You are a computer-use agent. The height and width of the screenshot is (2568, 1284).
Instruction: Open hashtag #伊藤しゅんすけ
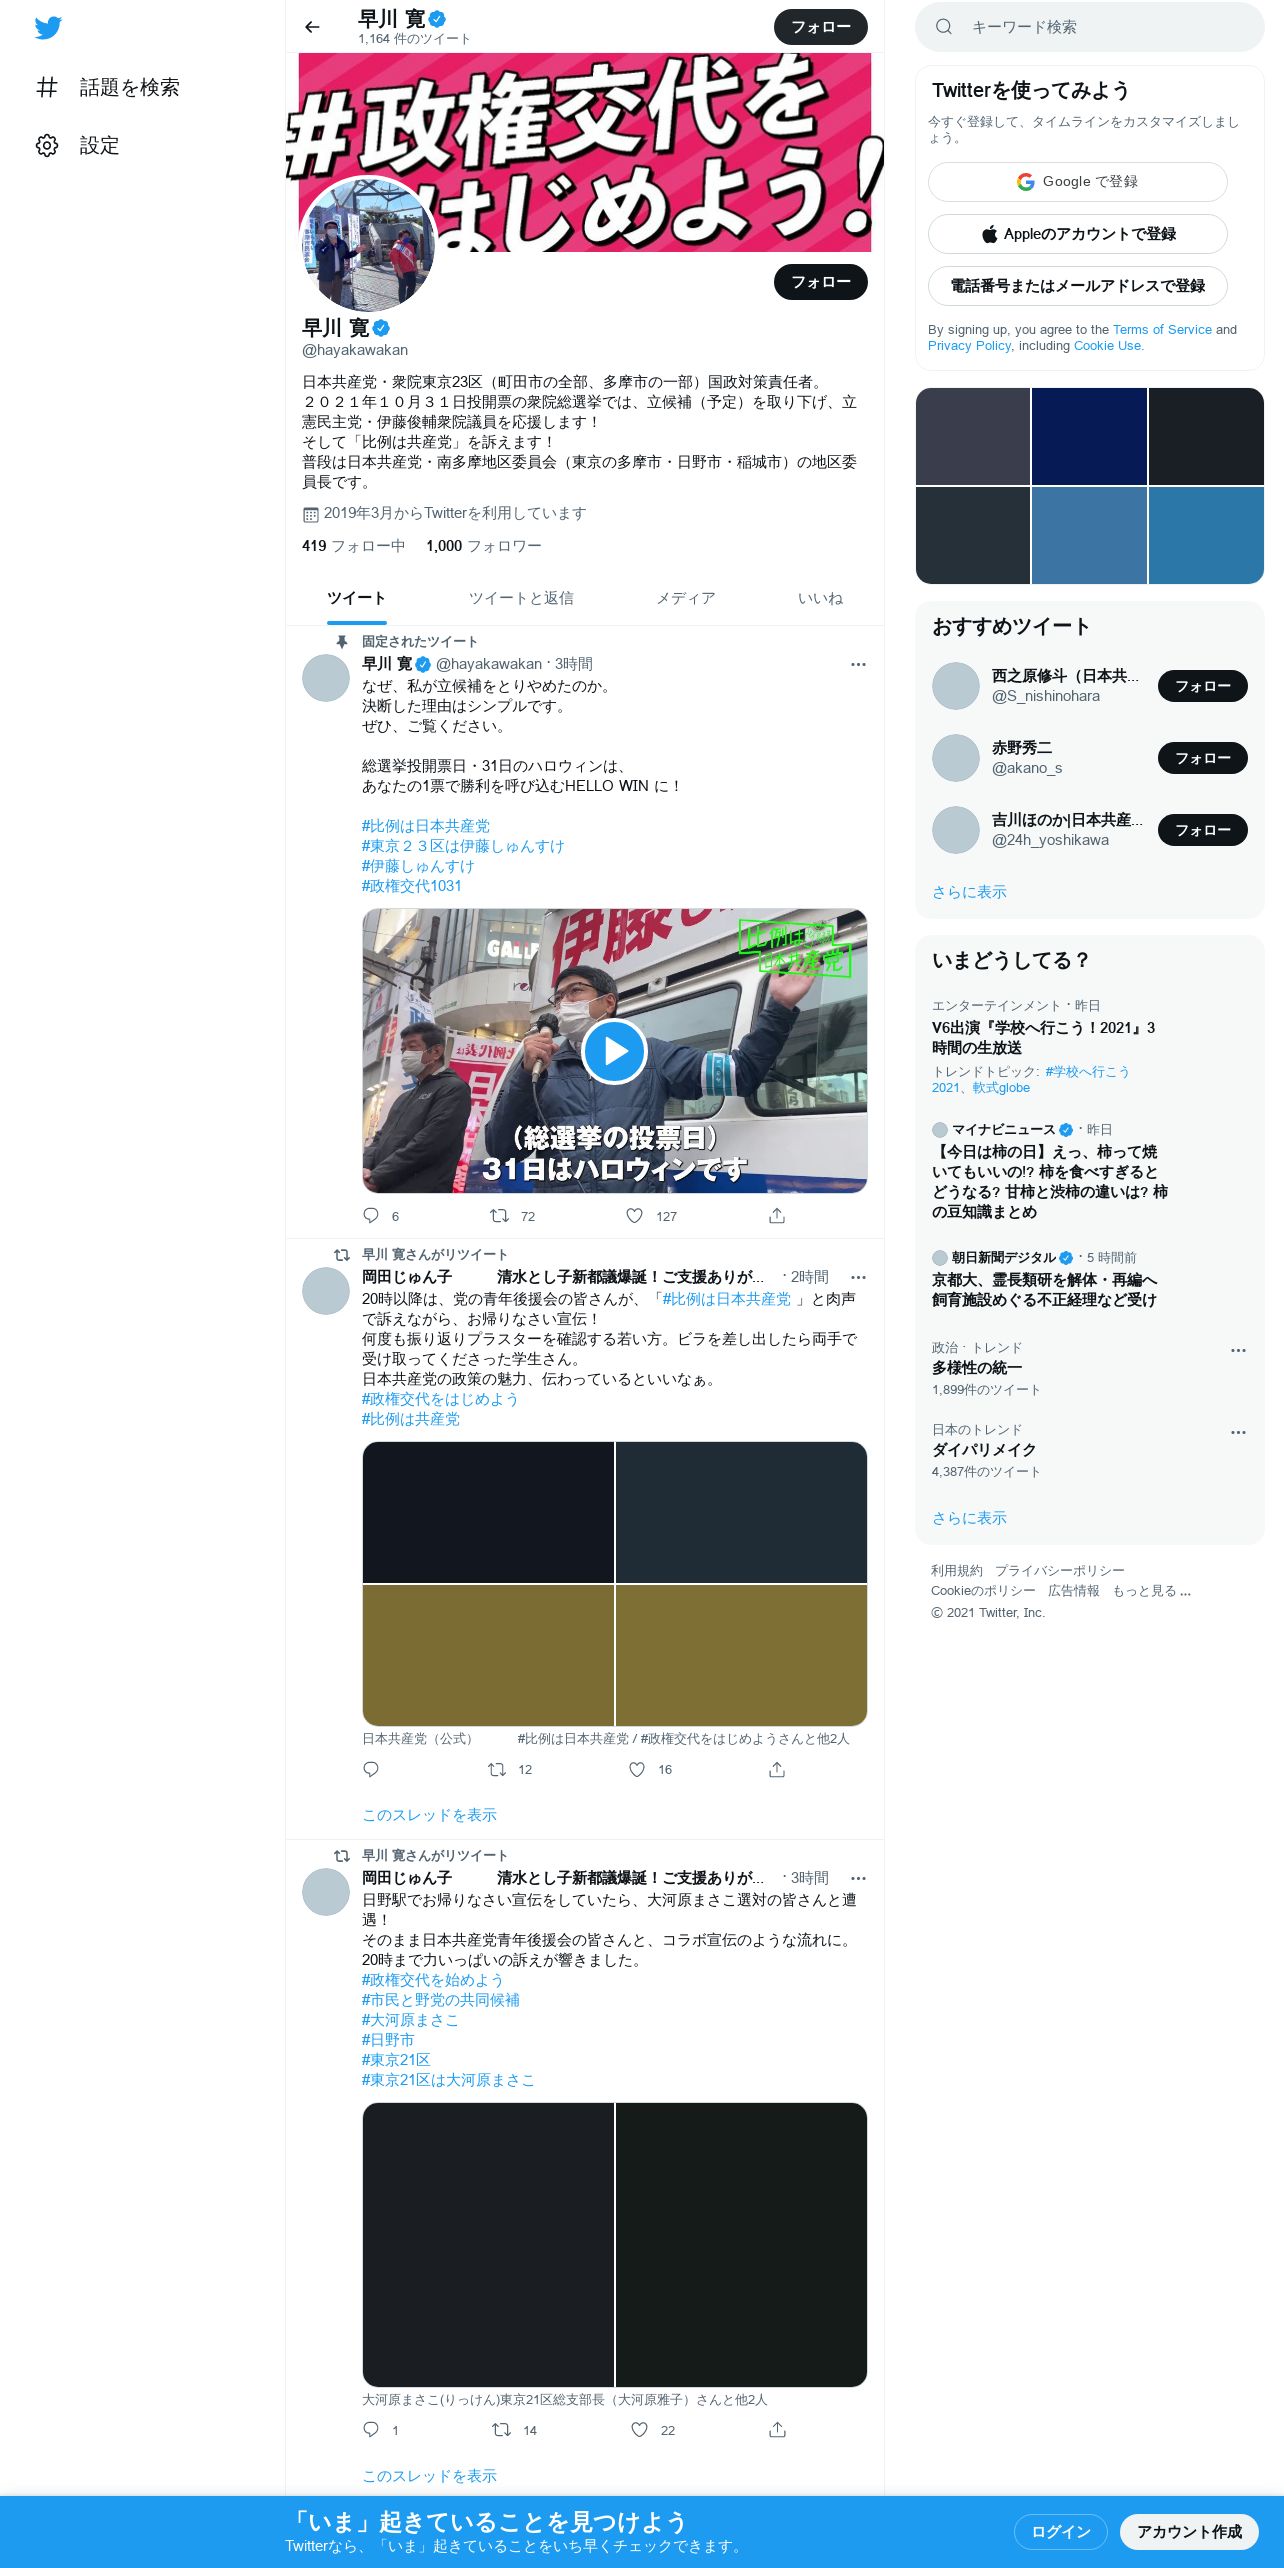[x=418, y=866]
